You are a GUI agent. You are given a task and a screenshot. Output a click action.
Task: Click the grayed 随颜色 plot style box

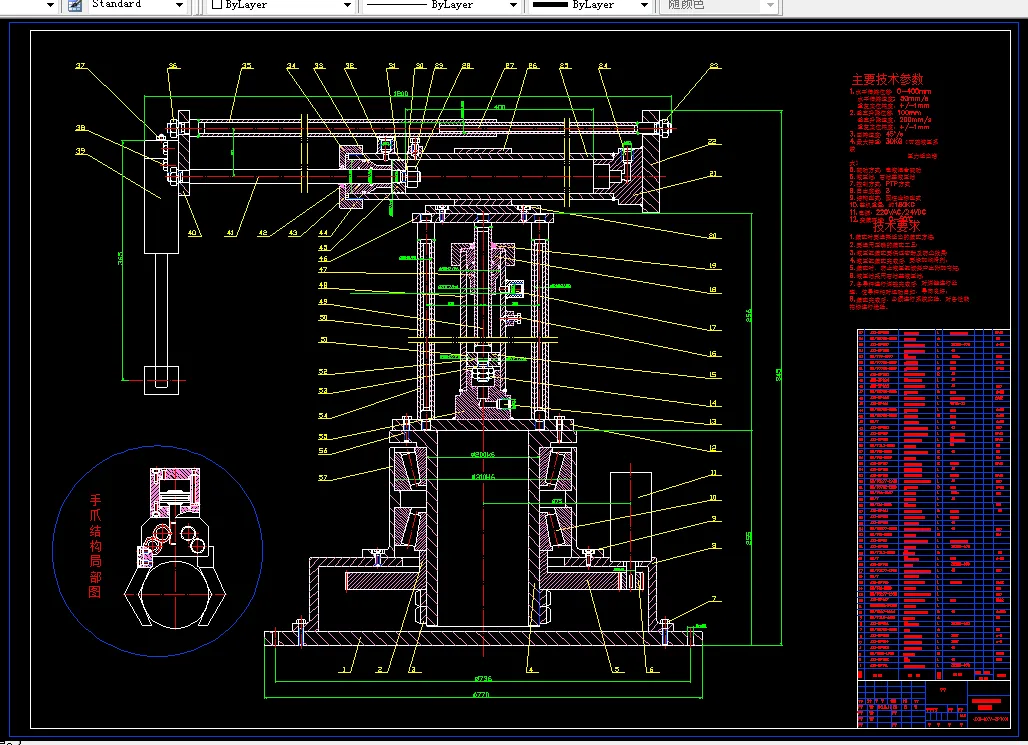[x=717, y=5]
